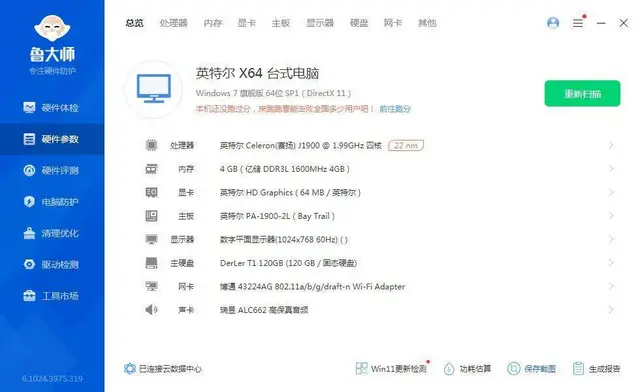Switch to the 总览 tab
The image size is (640, 392).
click(135, 23)
